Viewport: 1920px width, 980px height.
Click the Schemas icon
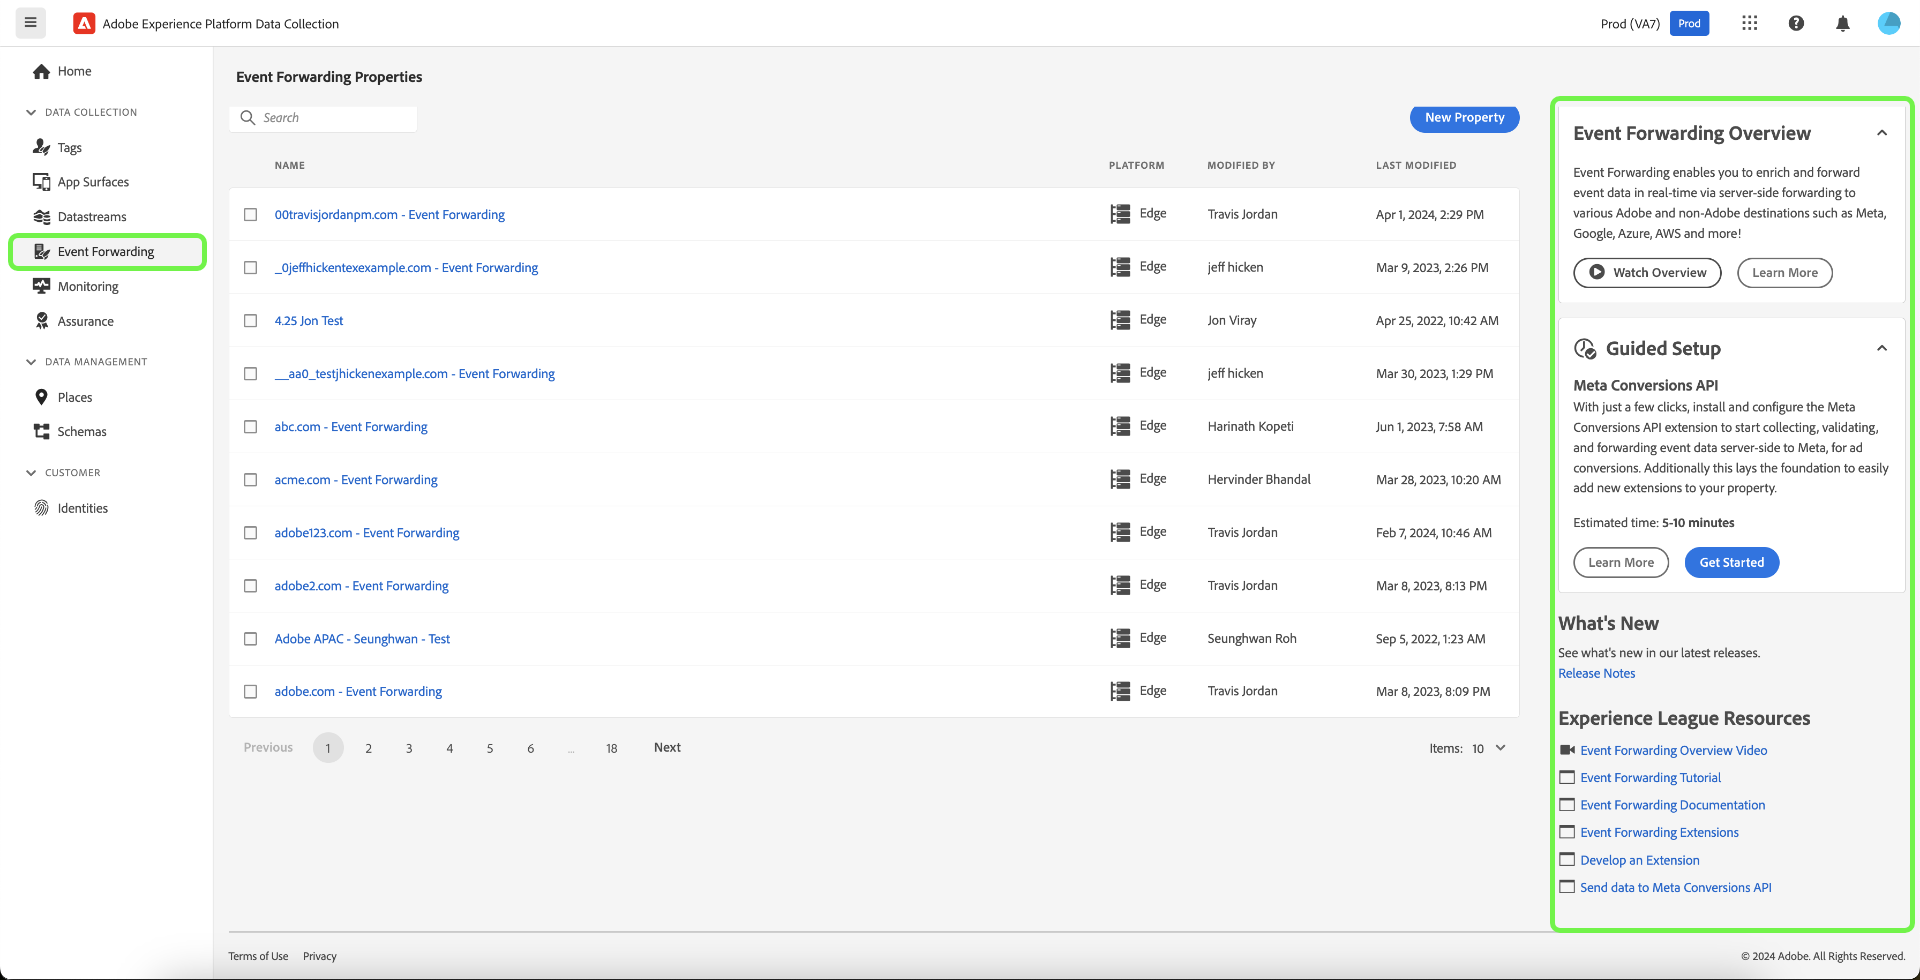click(x=41, y=432)
